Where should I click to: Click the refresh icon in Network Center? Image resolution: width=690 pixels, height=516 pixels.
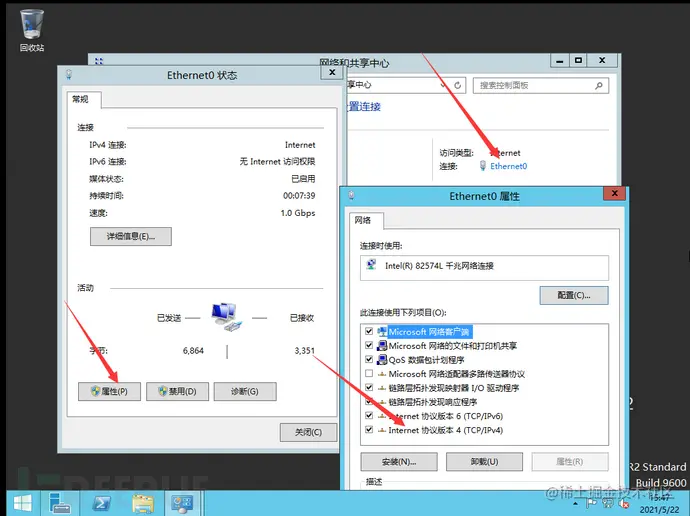[x=458, y=85]
